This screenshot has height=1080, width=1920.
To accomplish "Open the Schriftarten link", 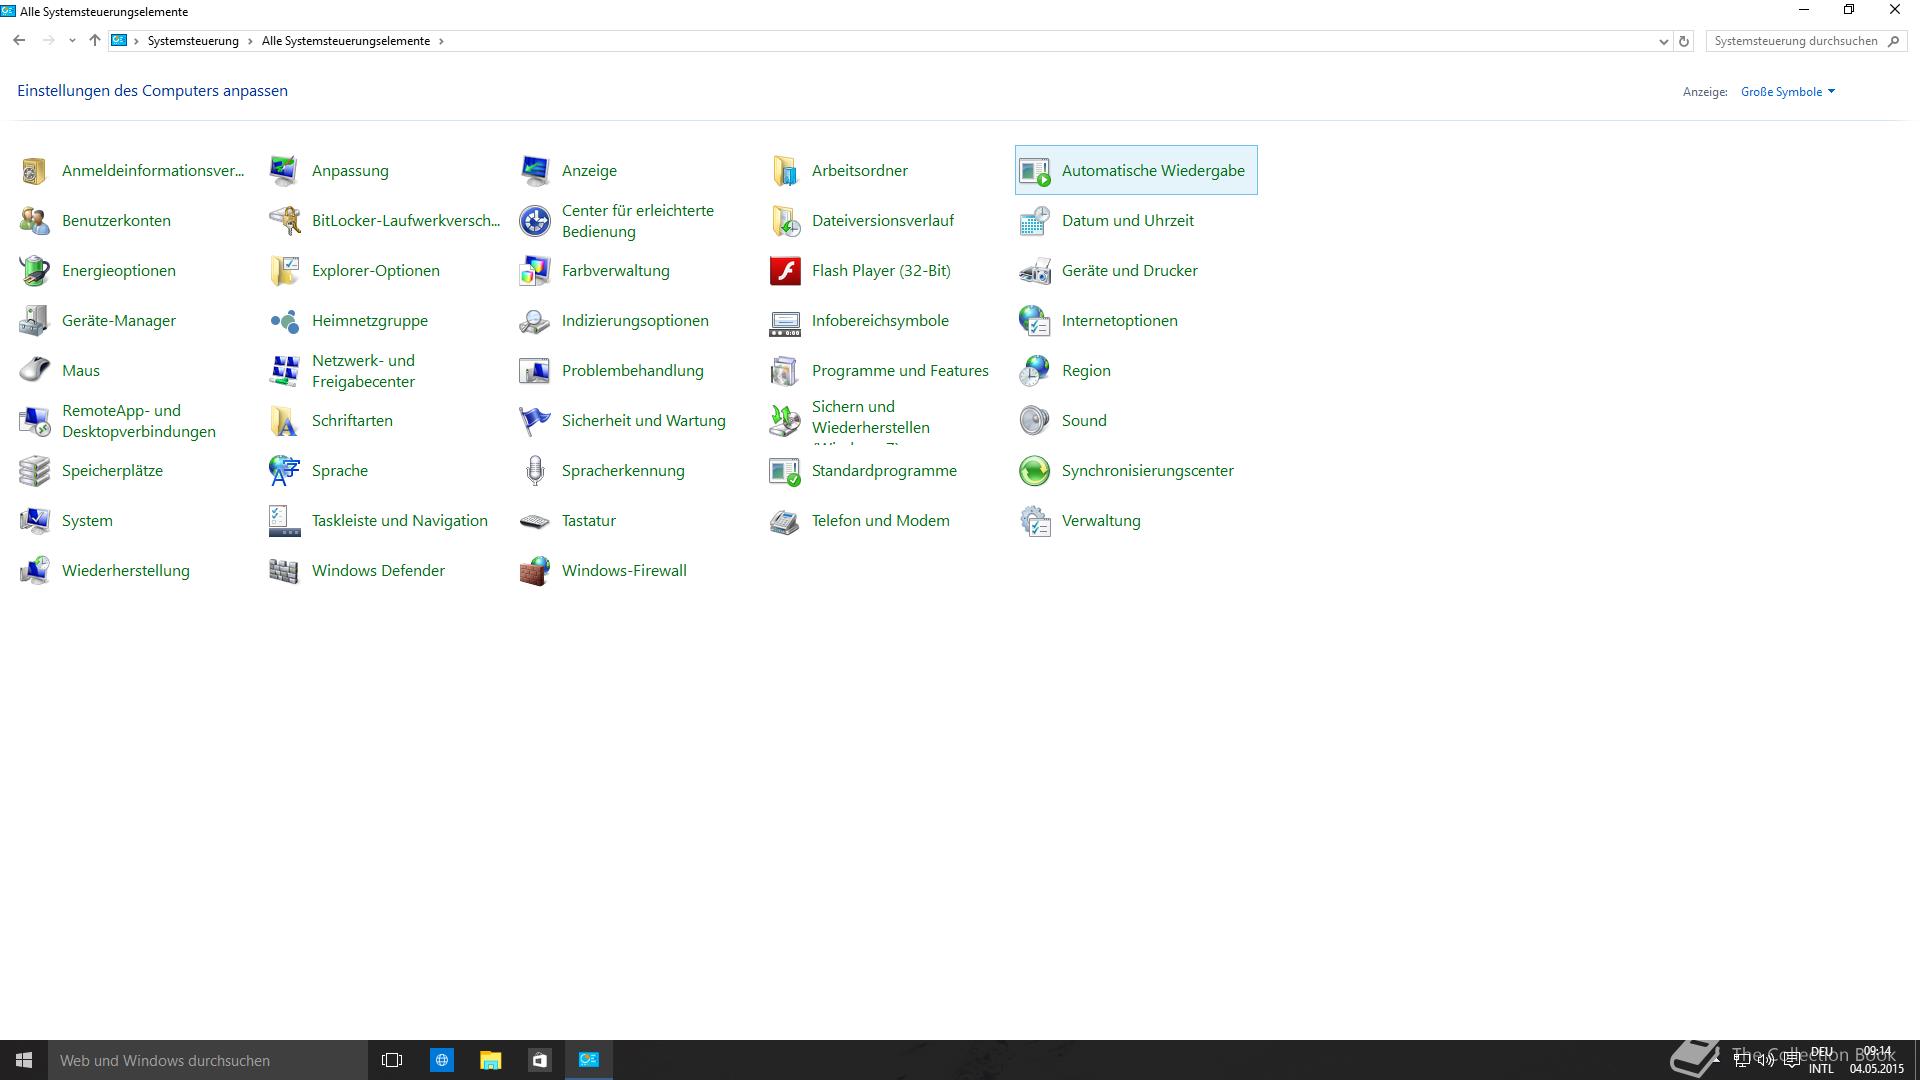I will [352, 421].
